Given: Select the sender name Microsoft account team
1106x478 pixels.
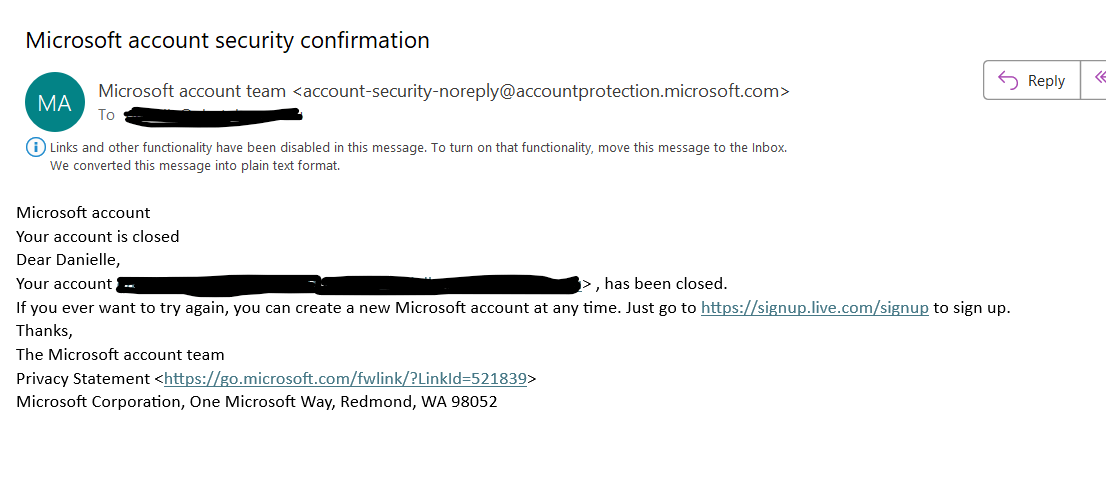Looking at the screenshot, I should click(192, 91).
